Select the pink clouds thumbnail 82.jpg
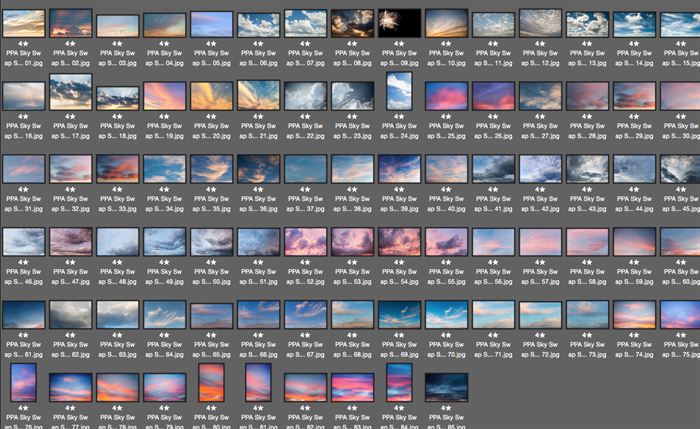The image size is (700, 429). (305, 387)
